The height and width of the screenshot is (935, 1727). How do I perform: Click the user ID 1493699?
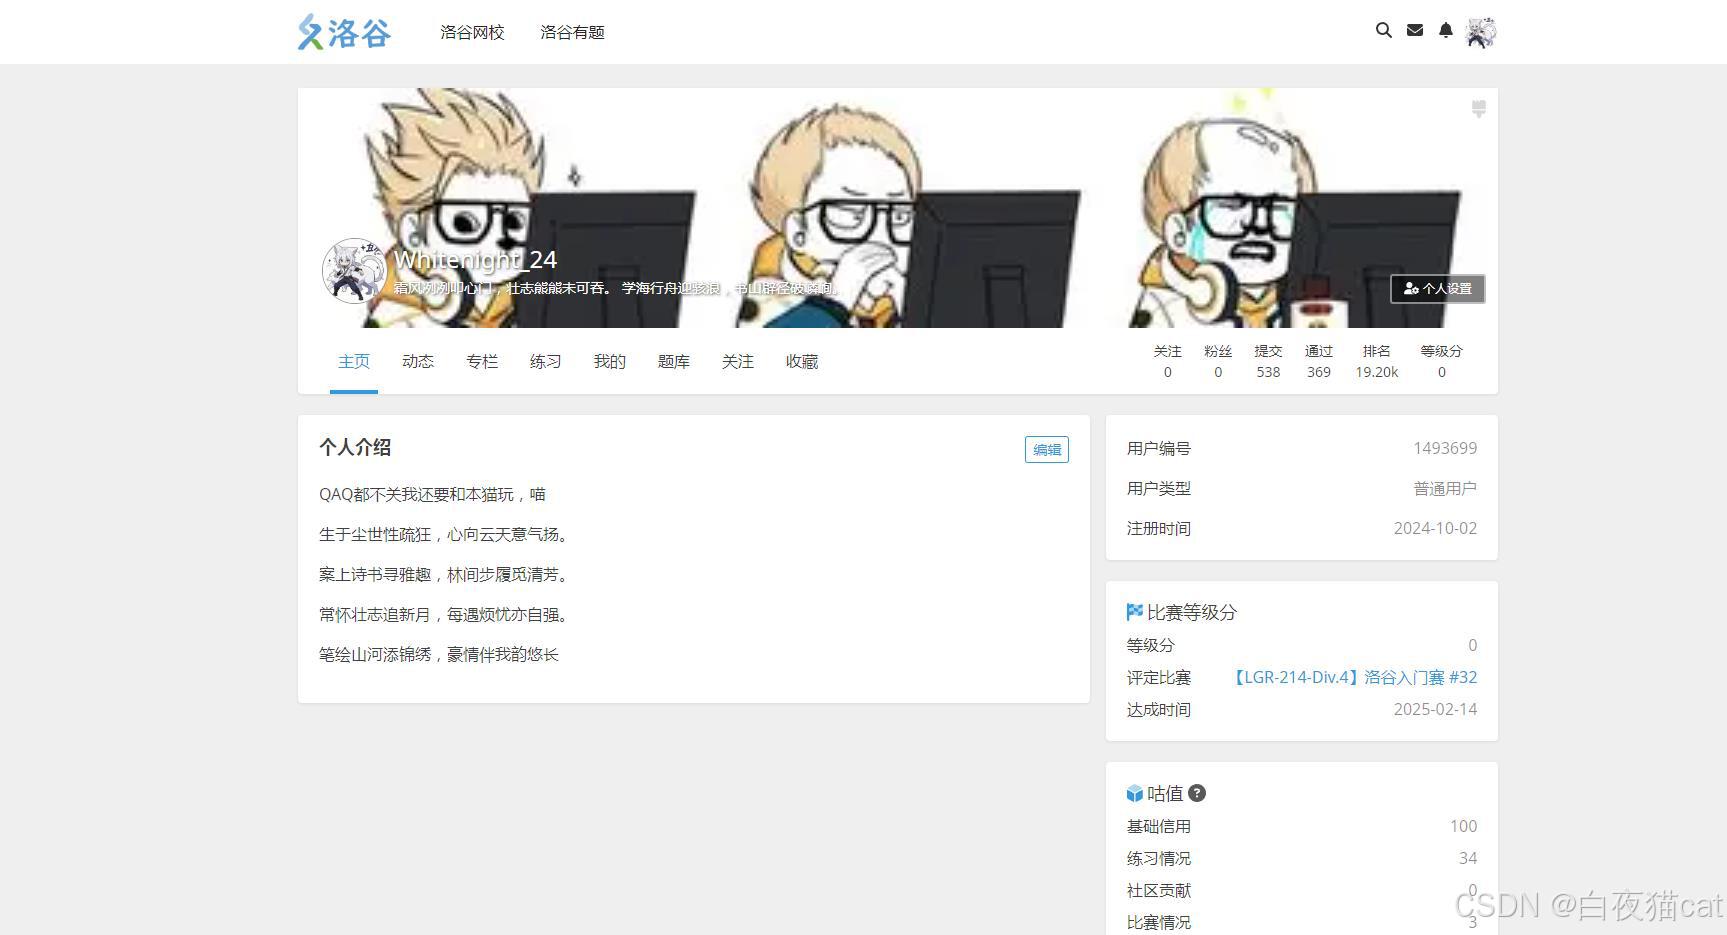pyautogui.click(x=1445, y=449)
